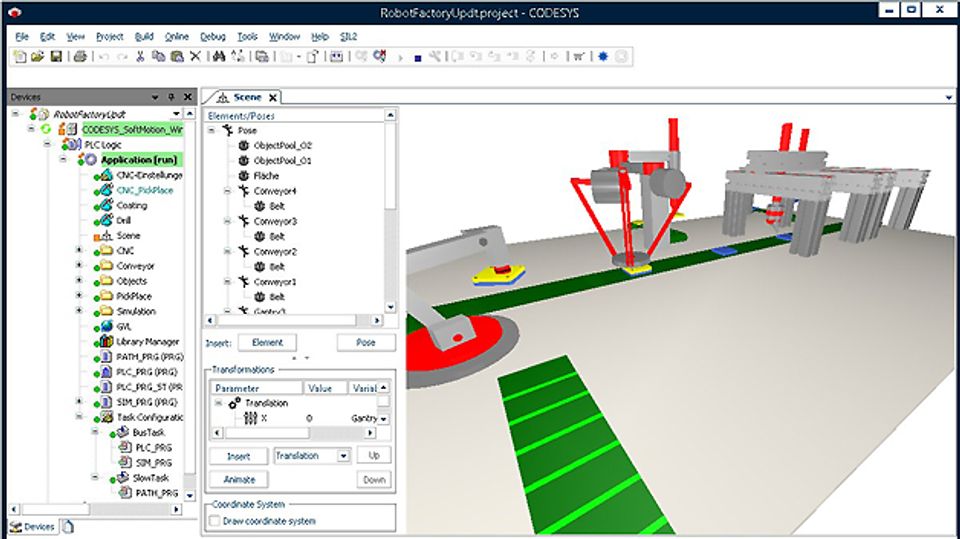Collapse the Conveyor3 node
The width and height of the screenshot is (960, 539).
pos(228,220)
